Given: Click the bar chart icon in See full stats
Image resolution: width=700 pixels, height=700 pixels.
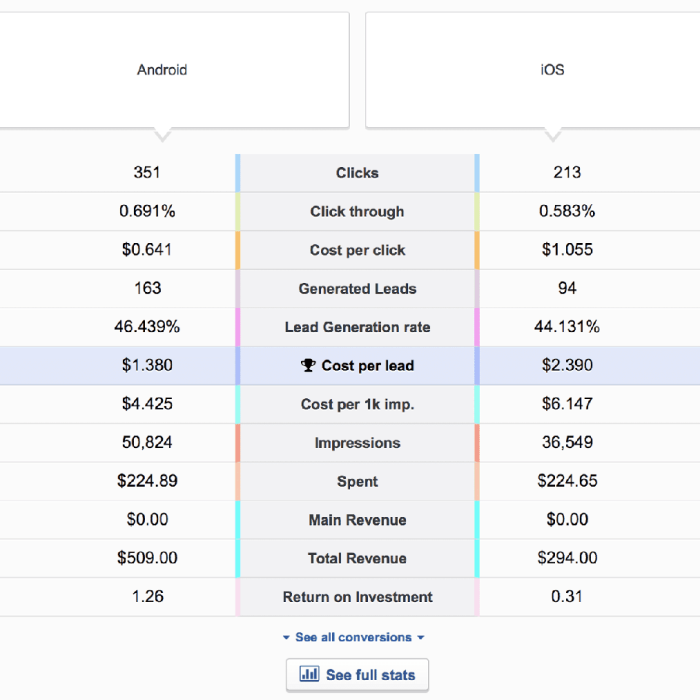Looking at the screenshot, I should pos(310,675).
